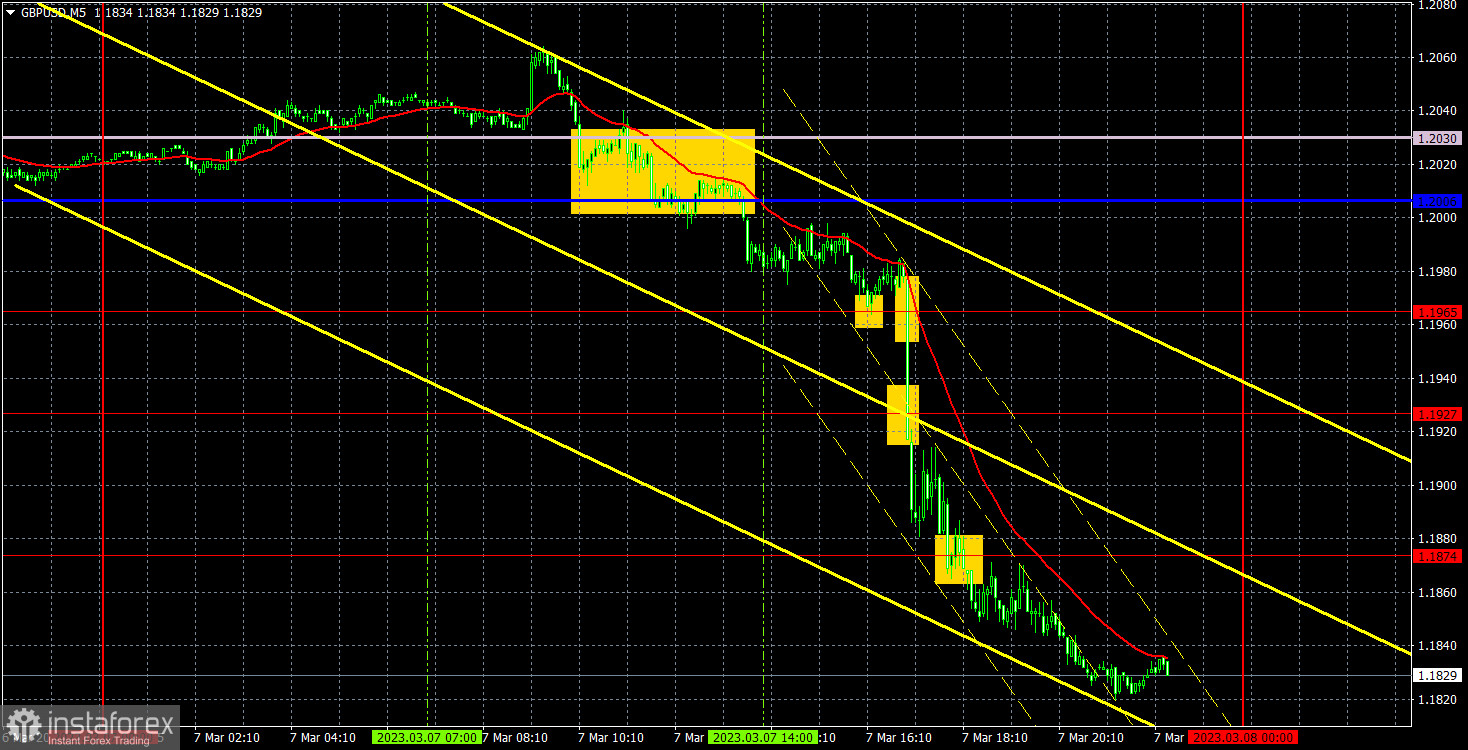Click the yellow signal box at 1.1874 level
Viewport: 1468px width, 750px height.
pos(959,559)
